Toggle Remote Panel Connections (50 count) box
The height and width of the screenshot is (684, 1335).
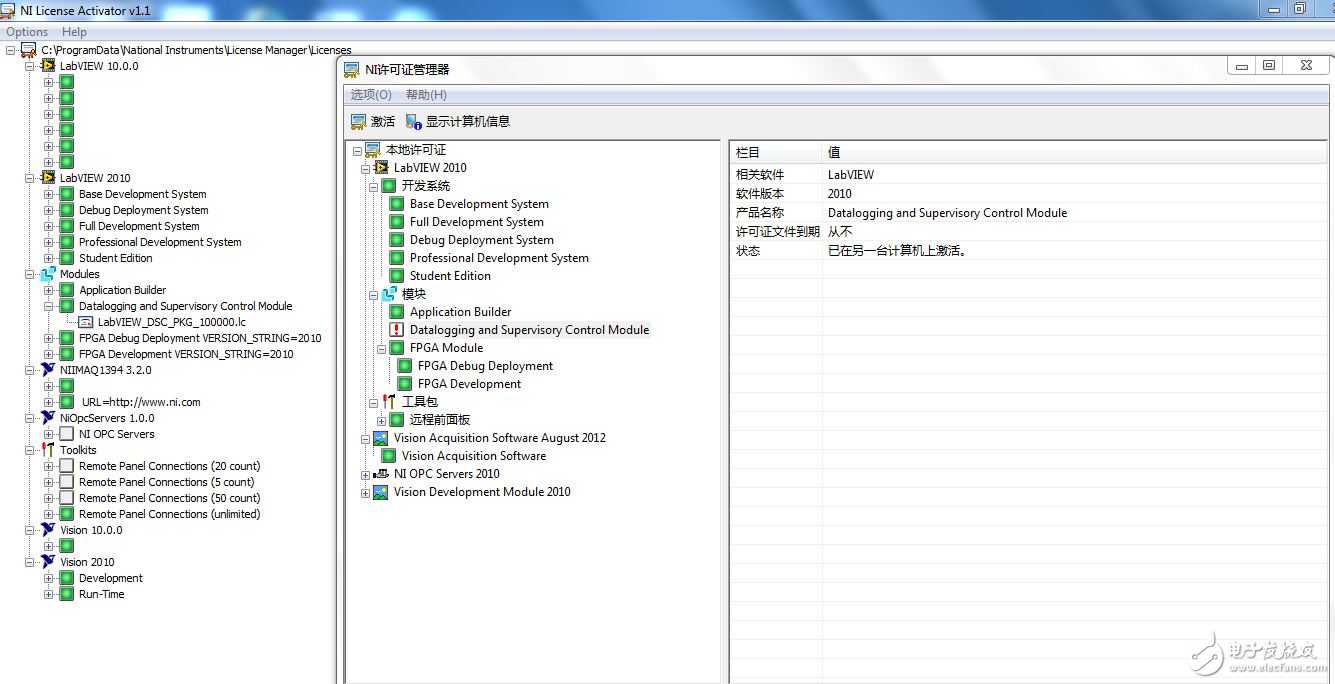pos(67,498)
